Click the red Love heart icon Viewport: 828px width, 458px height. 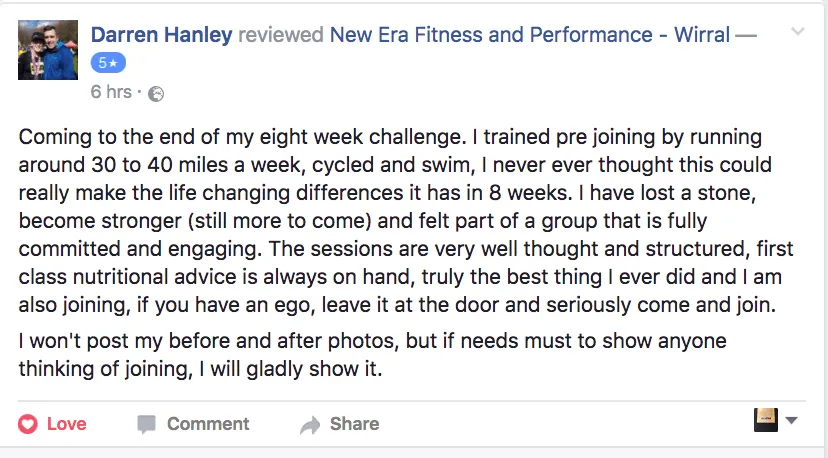tap(28, 424)
